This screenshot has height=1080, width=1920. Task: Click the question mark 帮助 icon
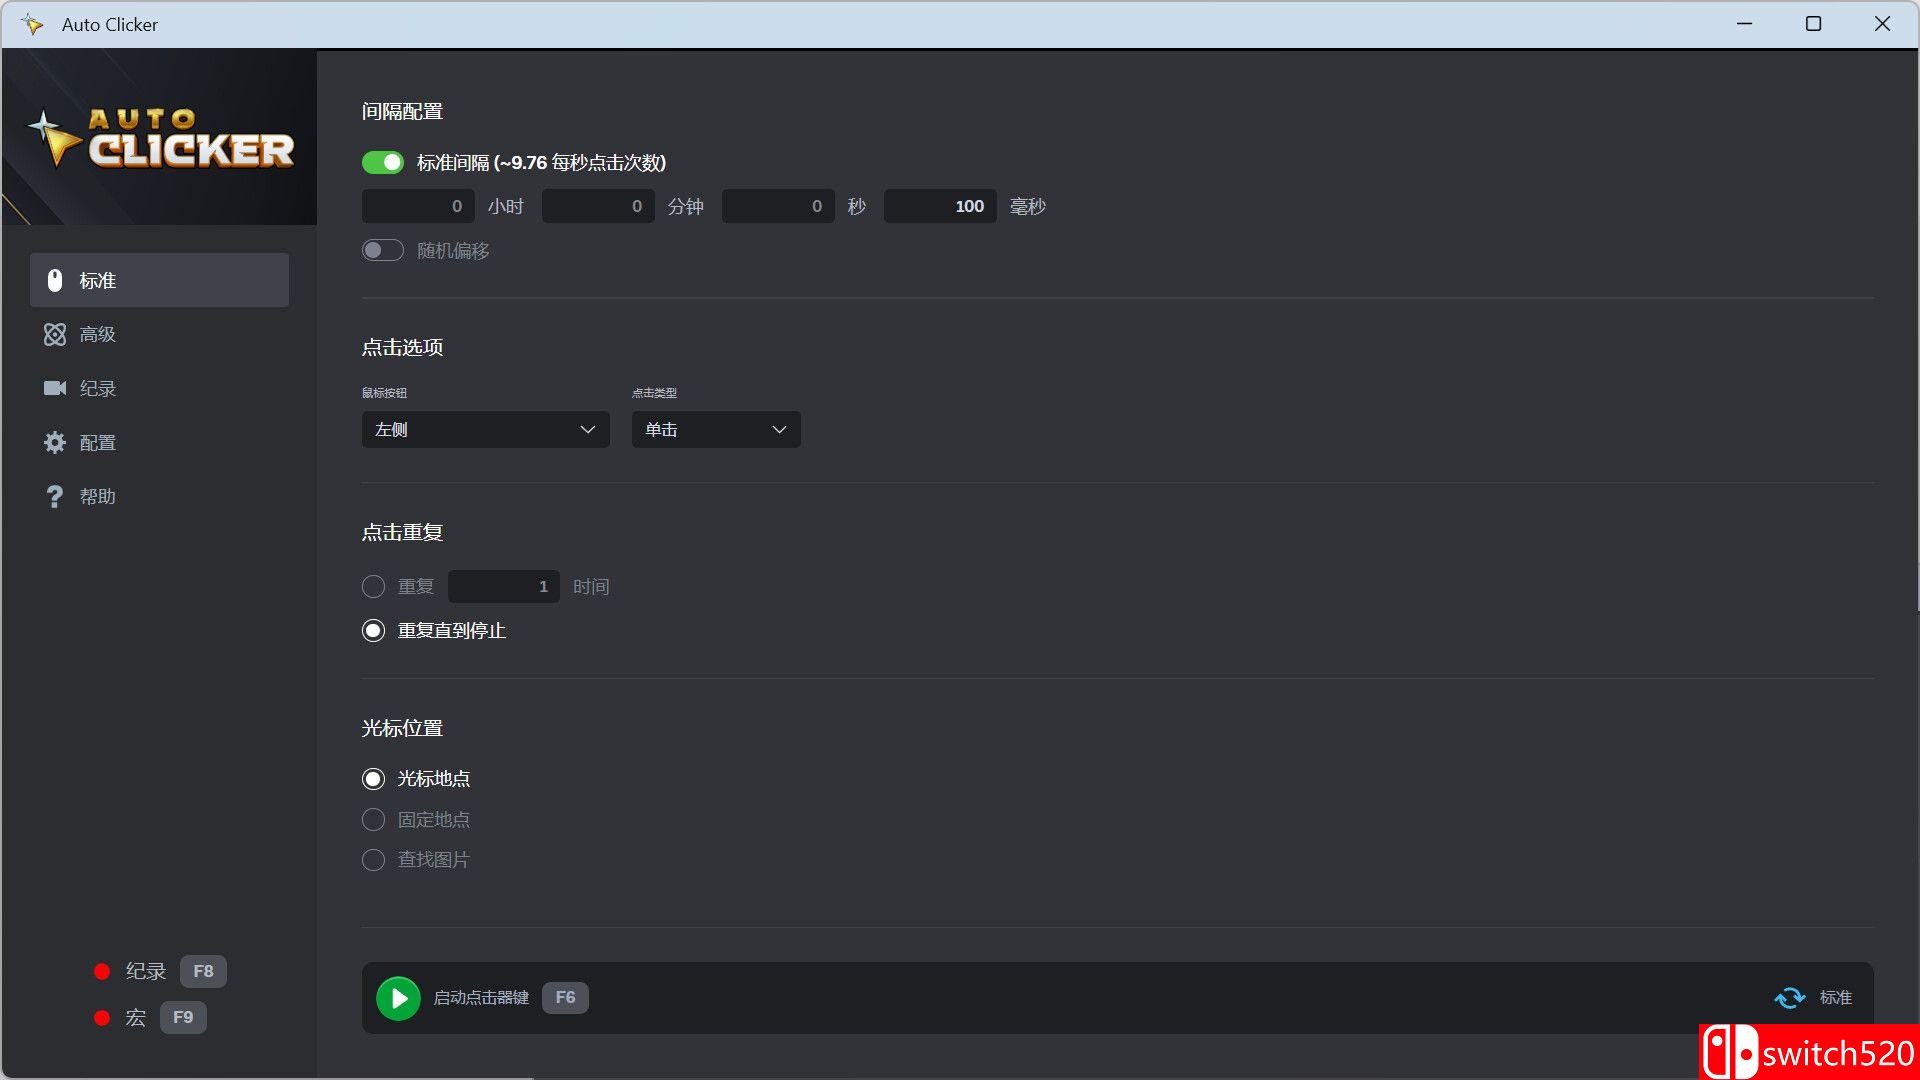pos(55,497)
